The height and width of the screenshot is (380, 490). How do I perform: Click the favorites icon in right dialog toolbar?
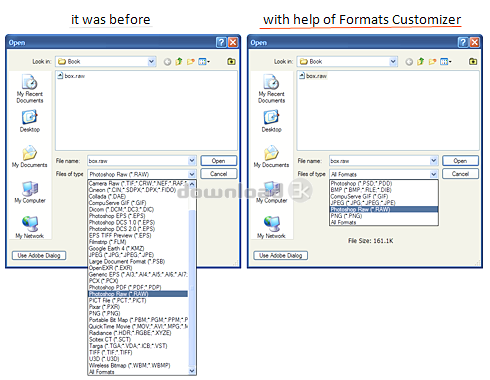(473, 61)
